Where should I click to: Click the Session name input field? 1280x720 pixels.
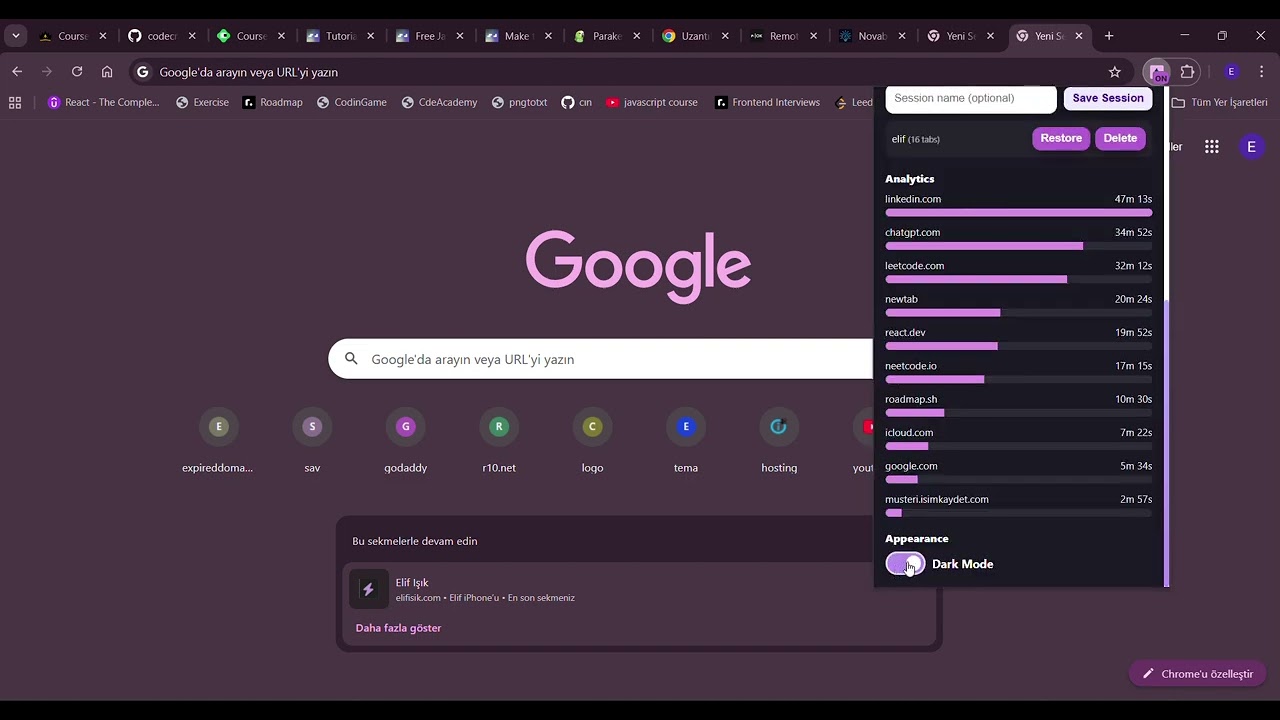click(970, 98)
